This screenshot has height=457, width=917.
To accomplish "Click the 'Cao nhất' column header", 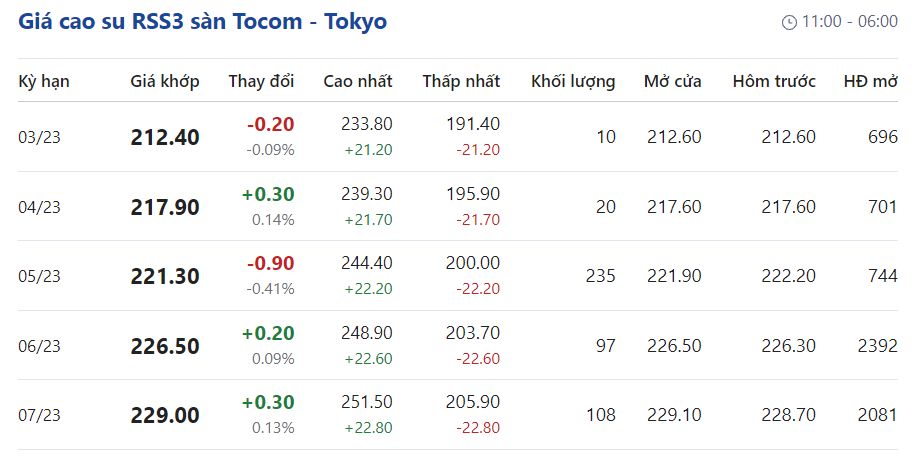I will pyautogui.click(x=358, y=81).
